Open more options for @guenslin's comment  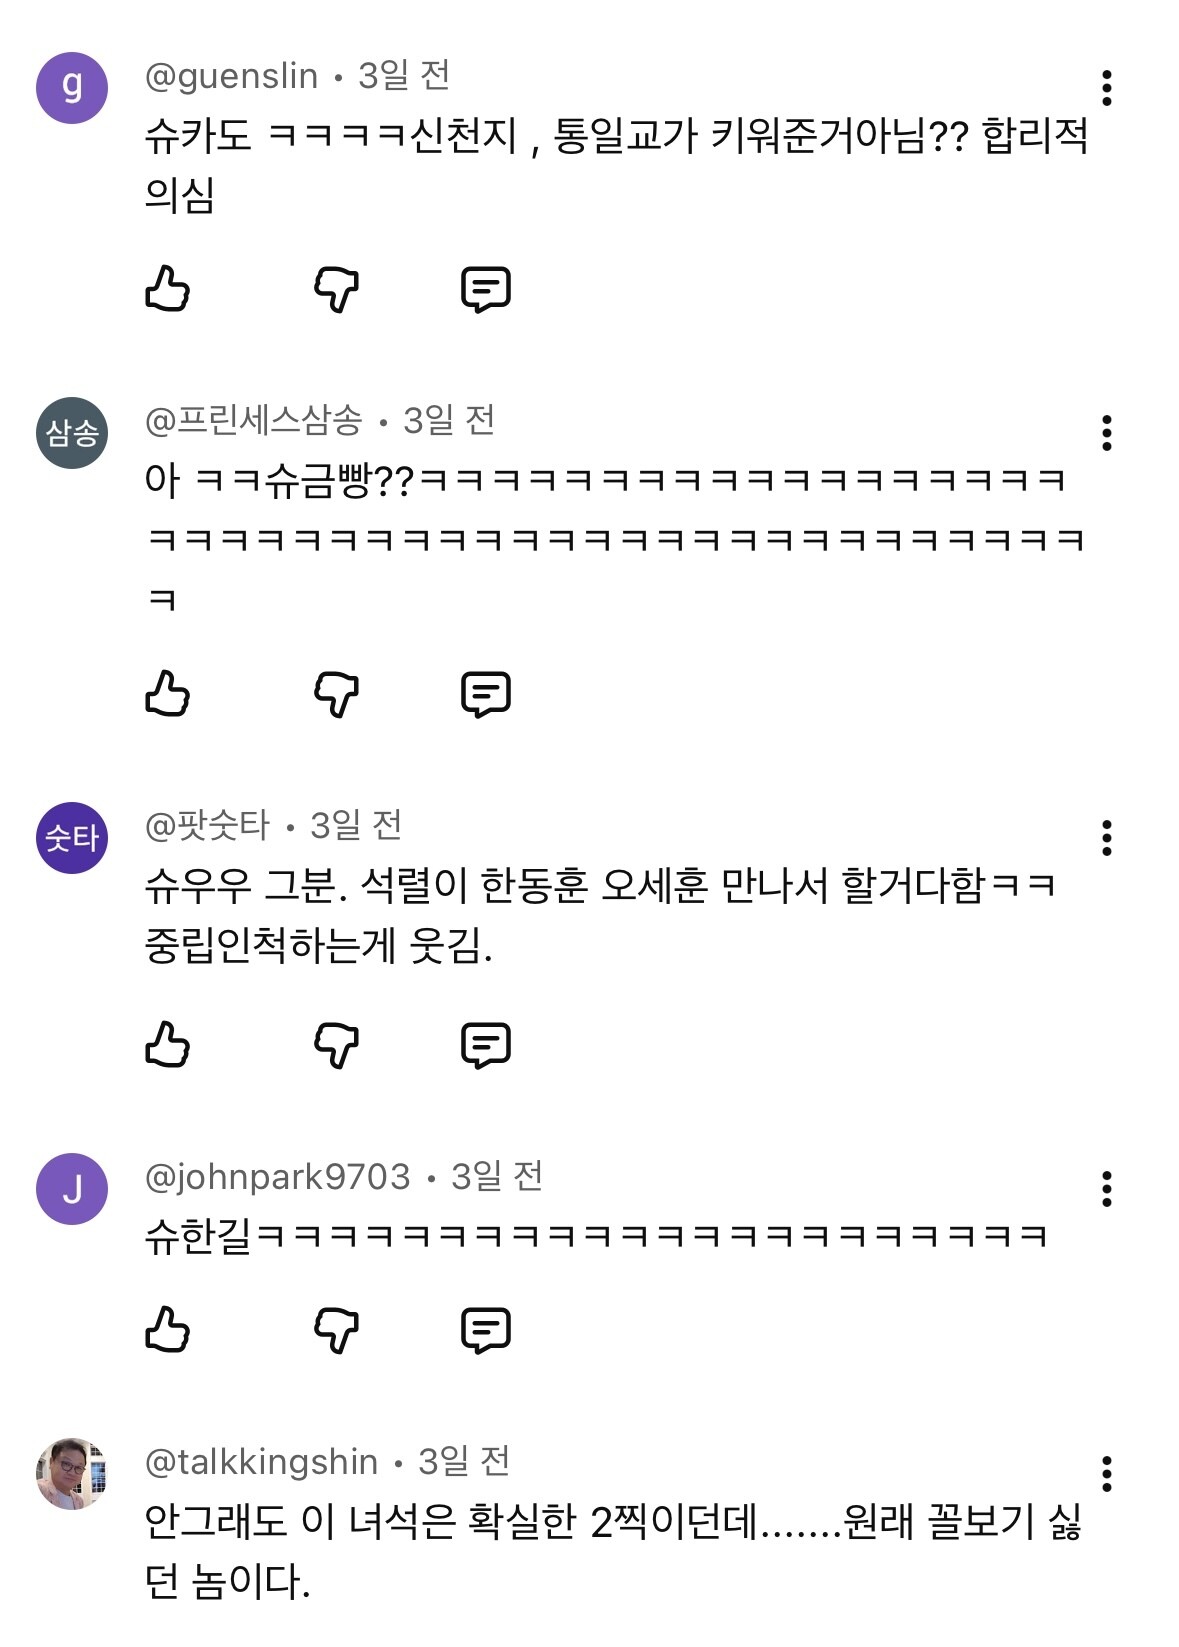[1106, 88]
